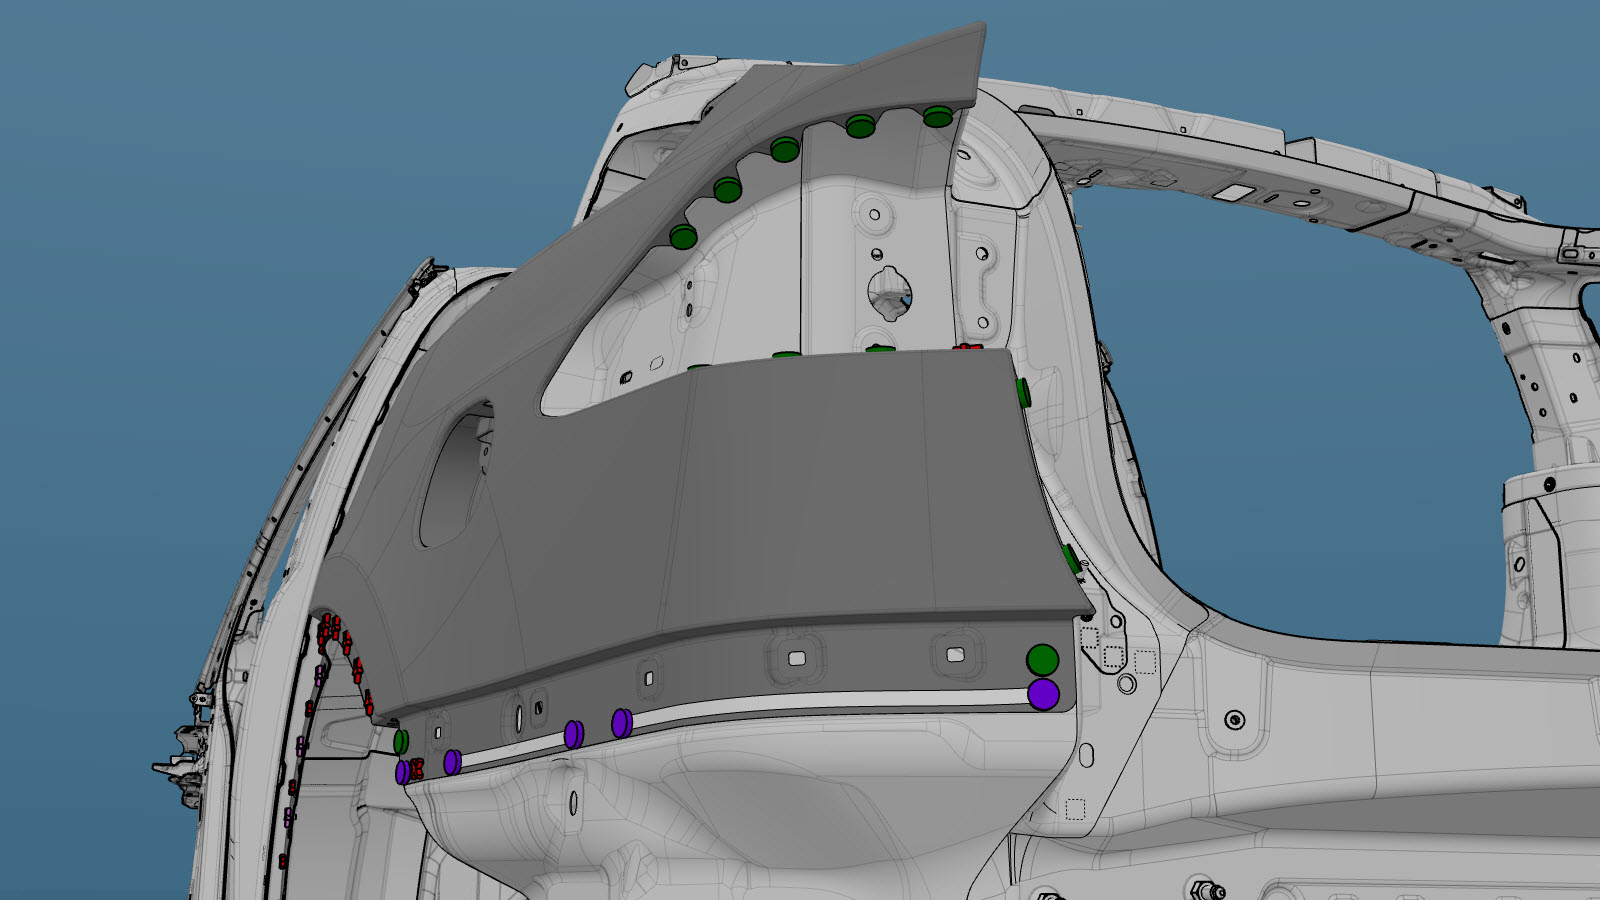Image resolution: width=1600 pixels, height=900 pixels.
Task: Pick the rightmost green clip on the upper arch
Action: coord(937,117)
